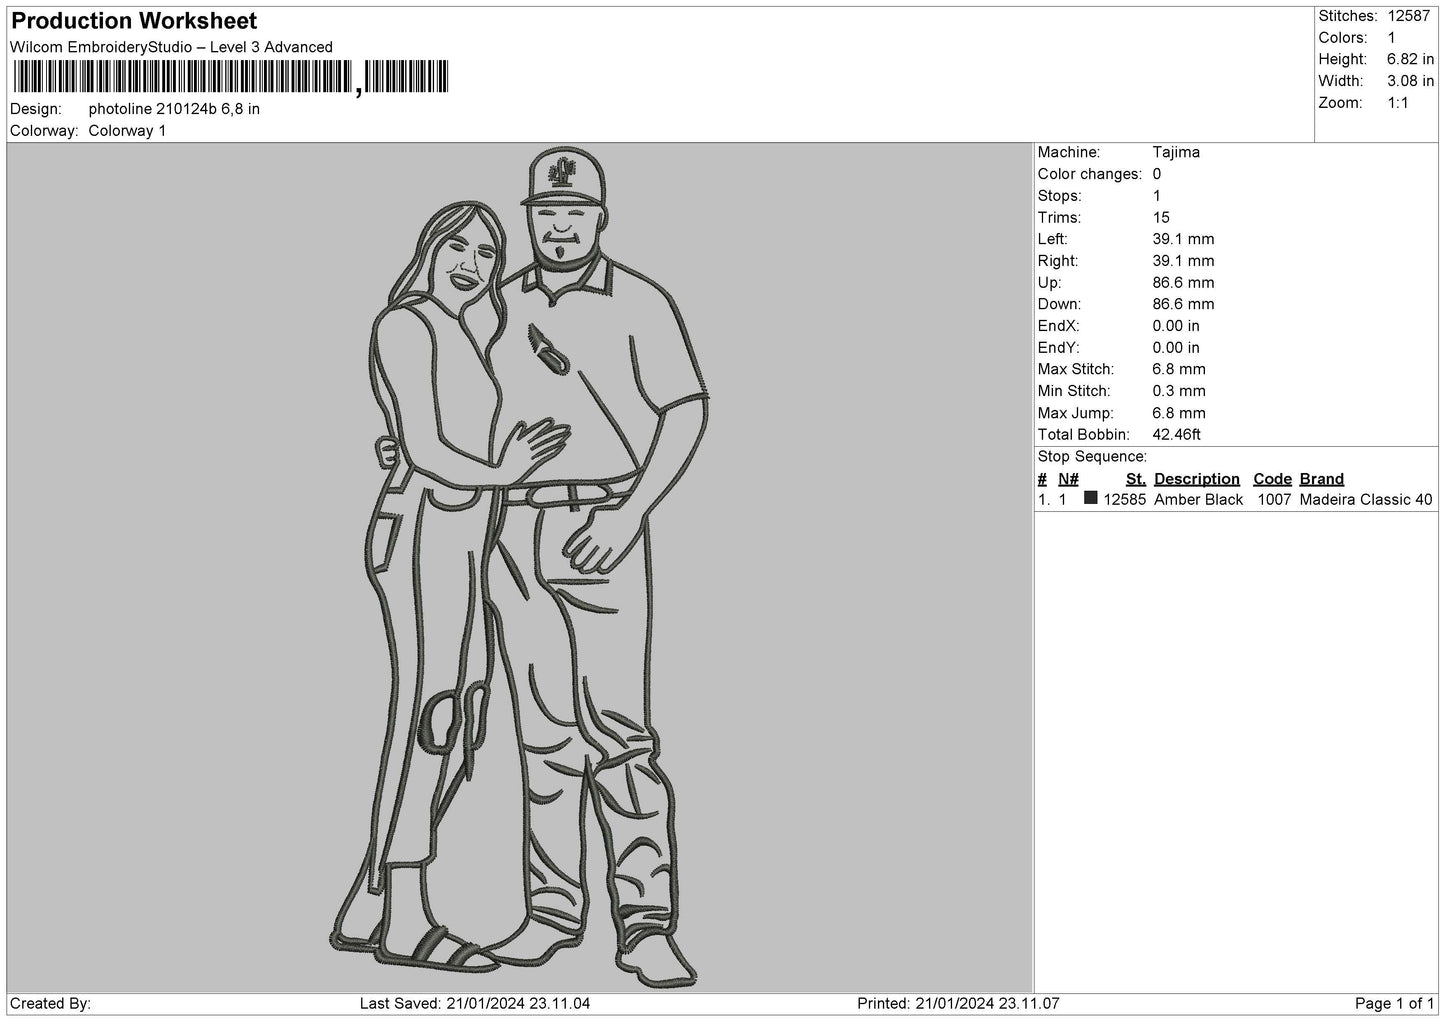
Task: Select the Wilcom EmbroideryStudio subtitle text
Action: (171, 47)
